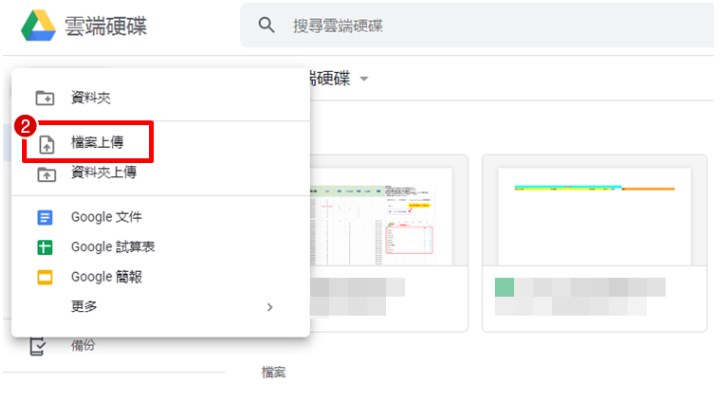
Task: Focus the 搜尋雲端硬碟 search field
Action: click(x=480, y=25)
